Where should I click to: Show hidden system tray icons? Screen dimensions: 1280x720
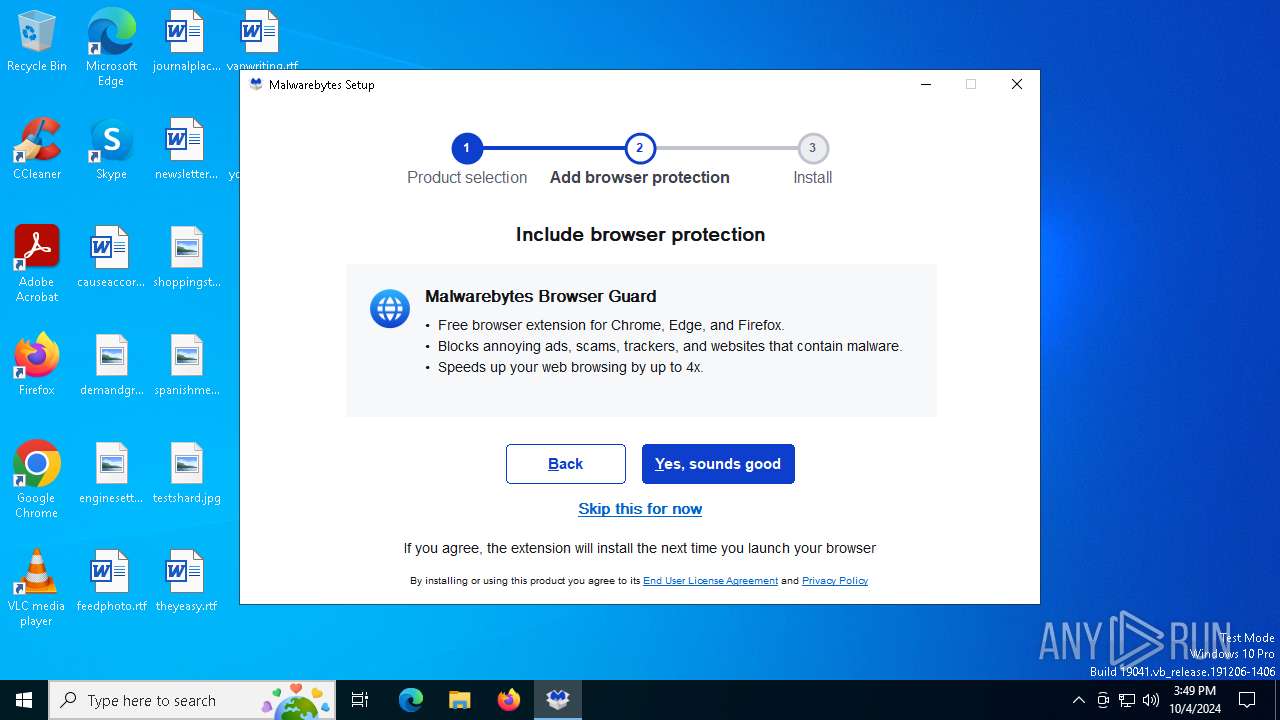(x=1078, y=700)
